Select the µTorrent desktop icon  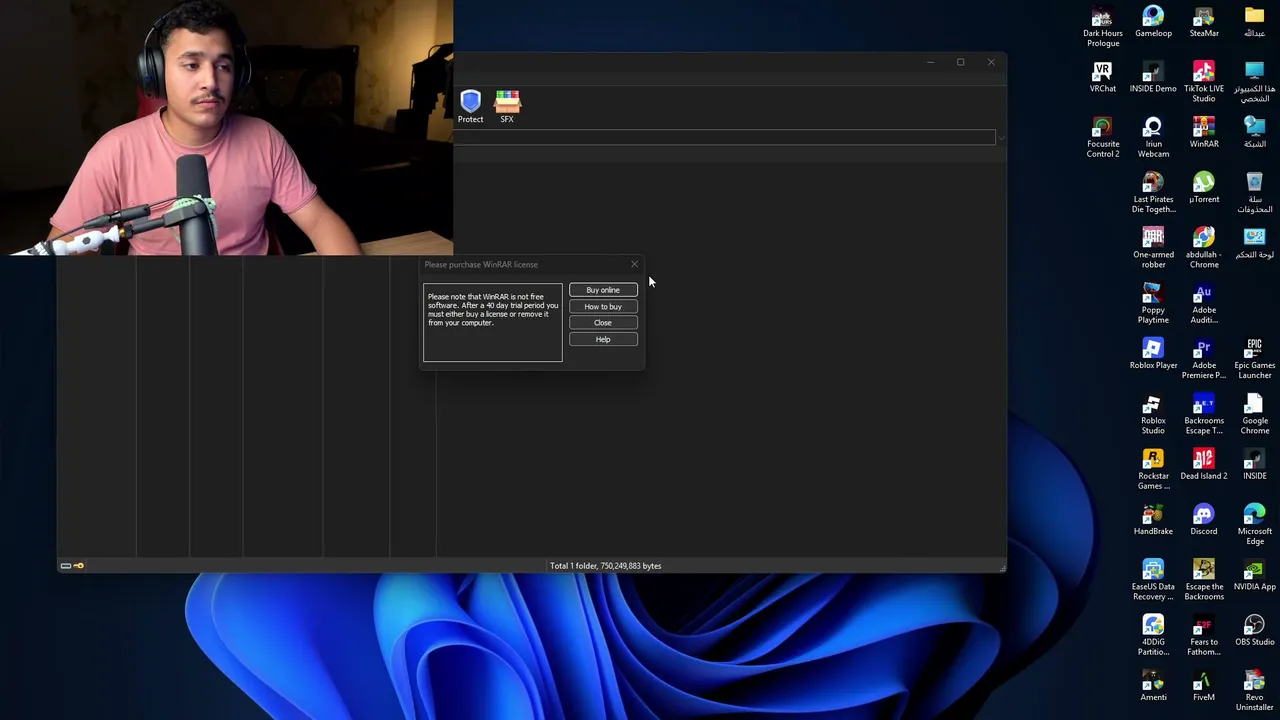[x=1204, y=188]
